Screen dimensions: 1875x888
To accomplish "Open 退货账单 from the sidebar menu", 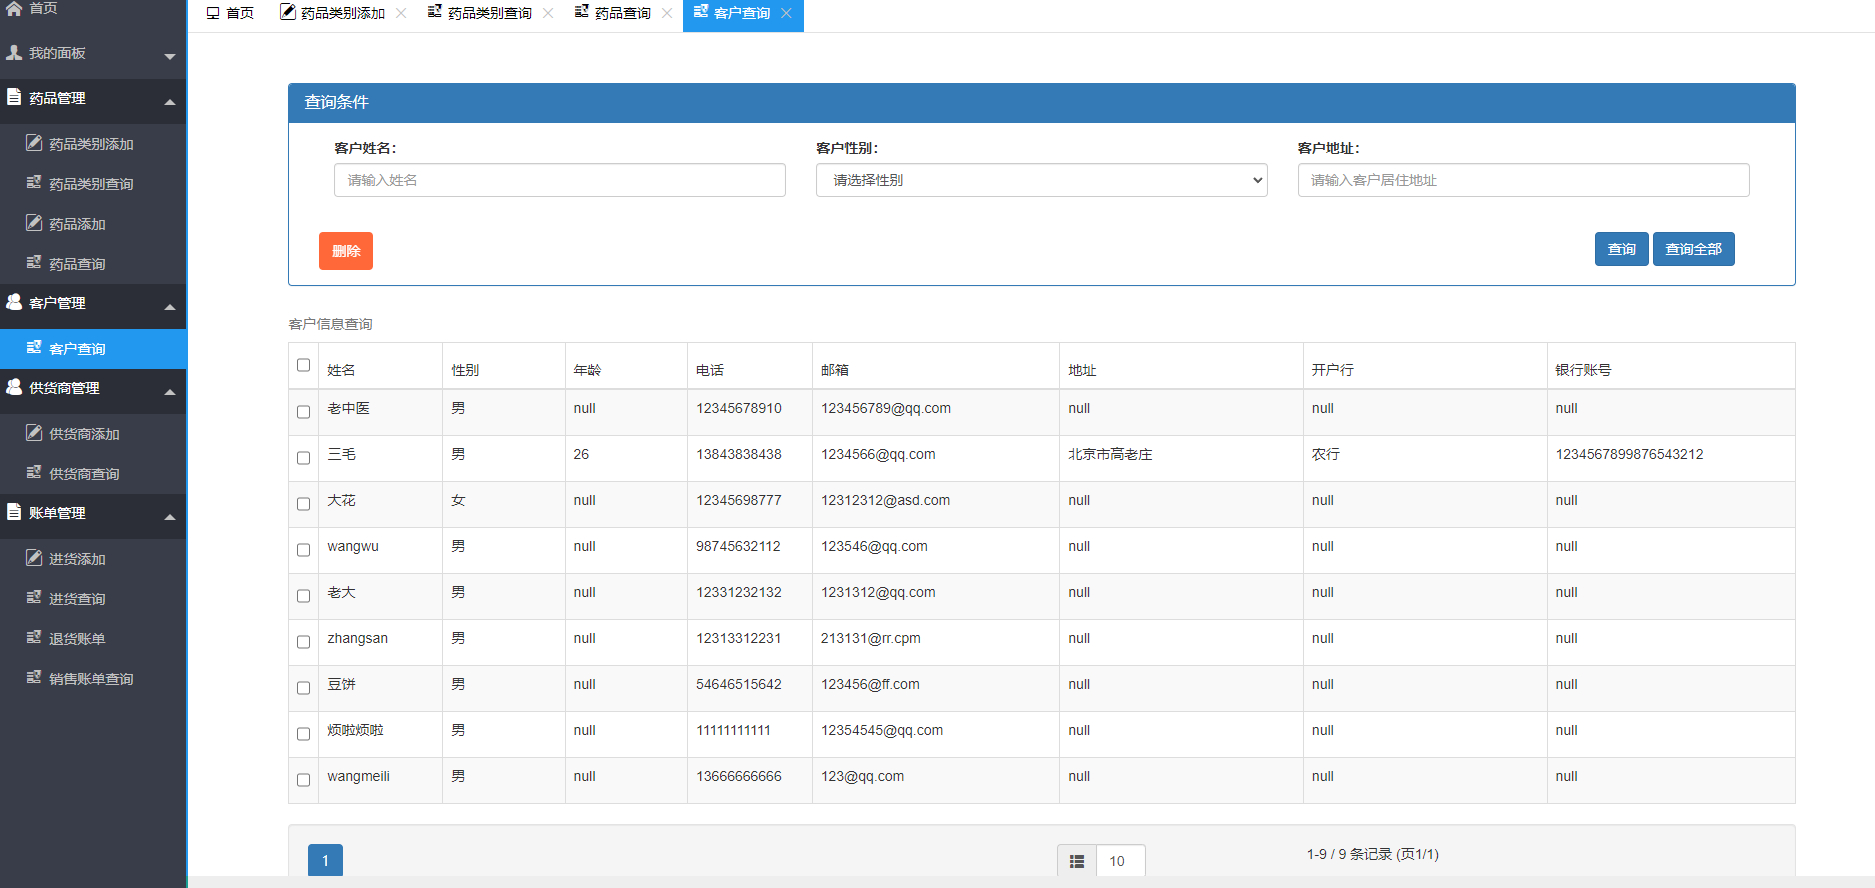I will [x=77, y=639].
